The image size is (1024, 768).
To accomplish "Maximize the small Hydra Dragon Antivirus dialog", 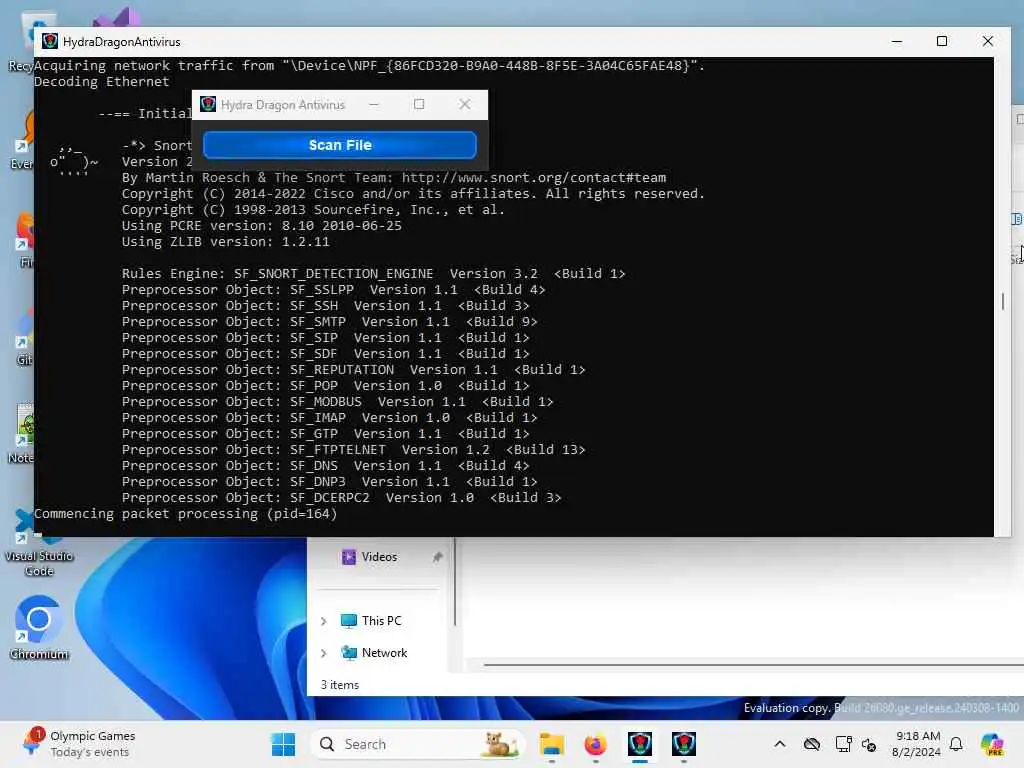I will (x=419, y=104).
